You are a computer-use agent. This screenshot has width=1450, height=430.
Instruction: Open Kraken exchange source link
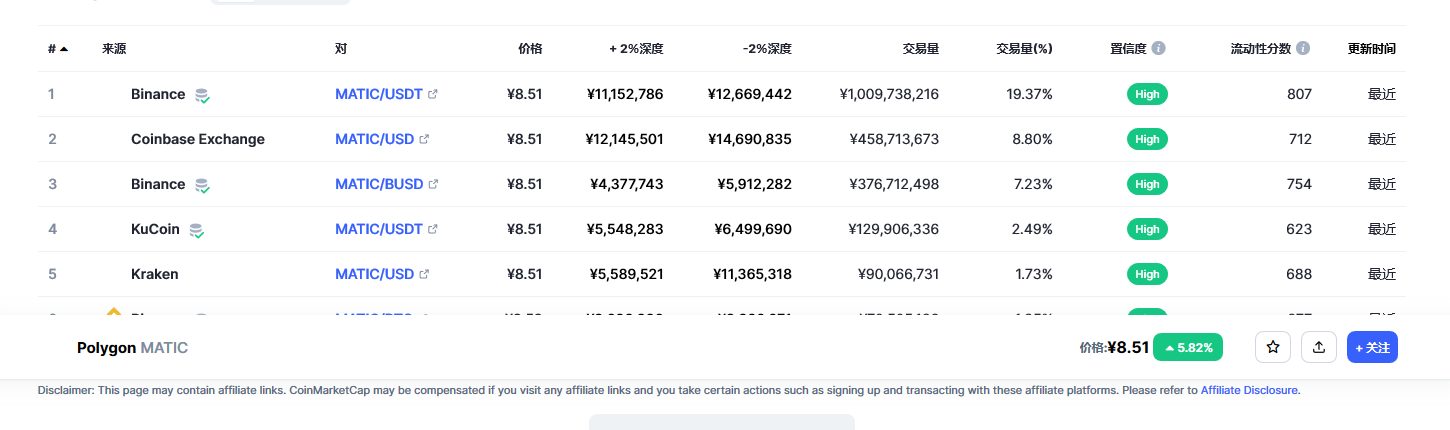(x=155, y=274)
